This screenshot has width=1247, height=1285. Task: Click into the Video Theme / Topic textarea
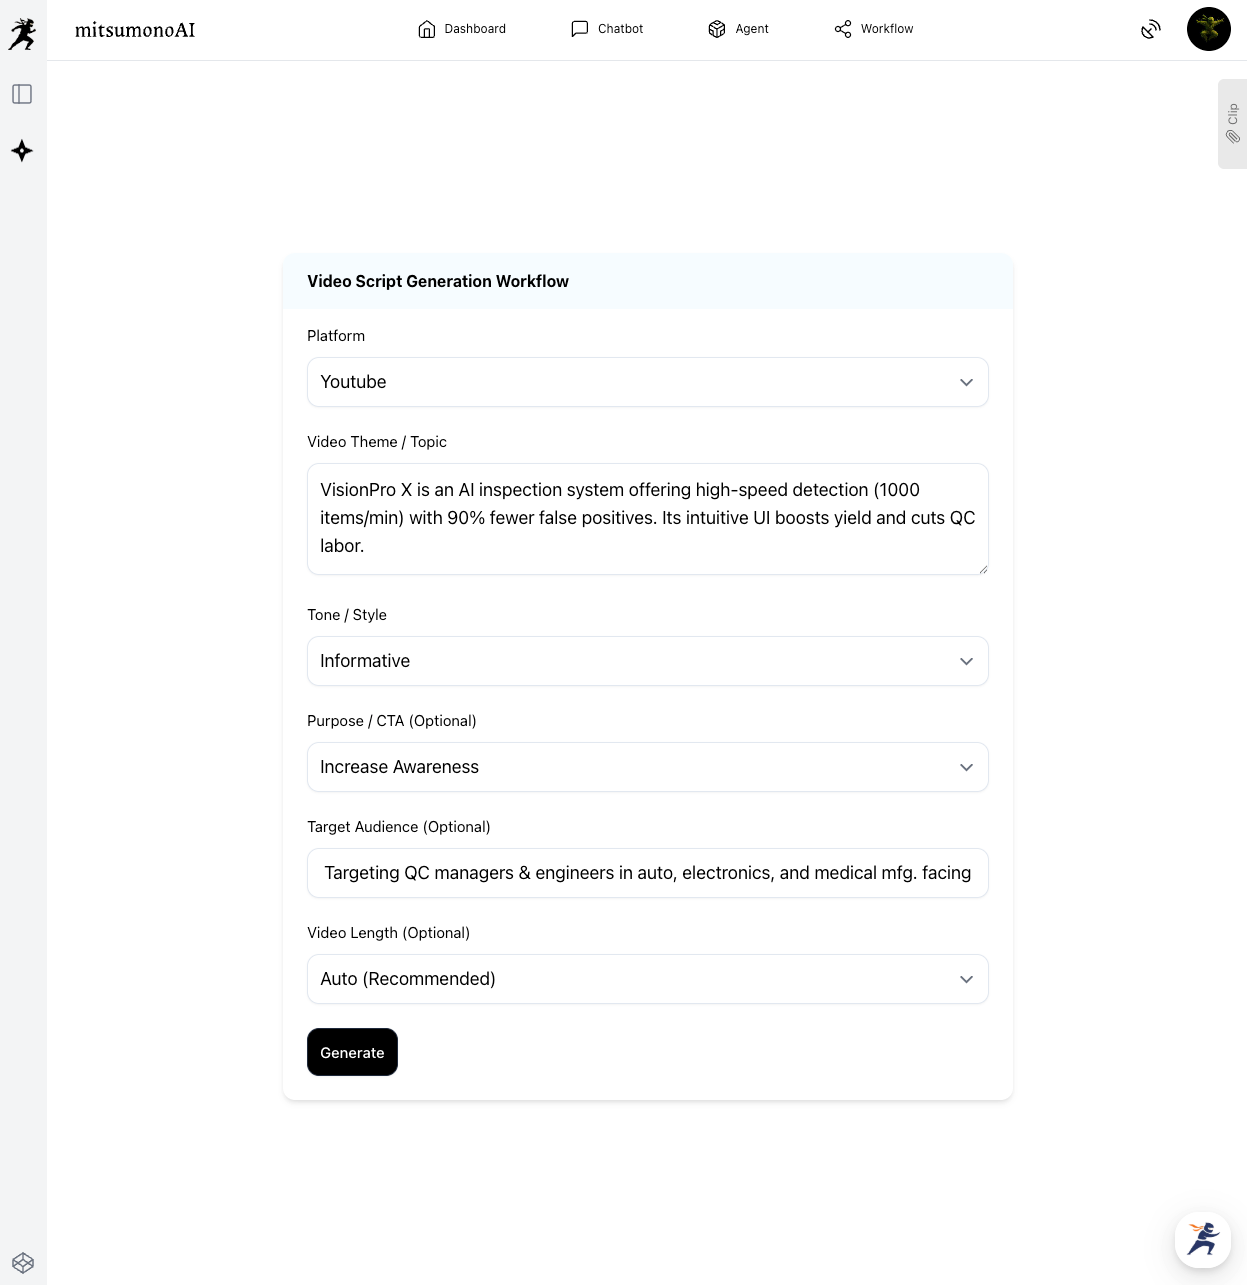pos(647,518)
